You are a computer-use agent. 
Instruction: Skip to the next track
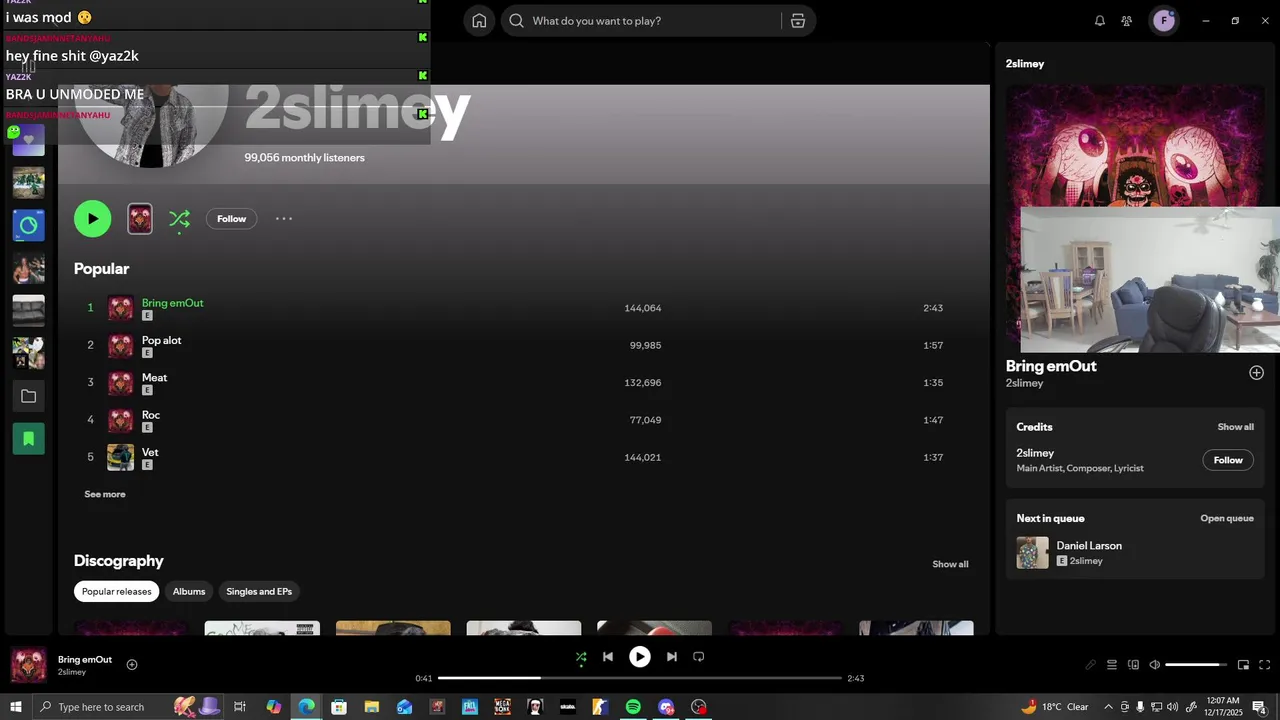(672, 657)
